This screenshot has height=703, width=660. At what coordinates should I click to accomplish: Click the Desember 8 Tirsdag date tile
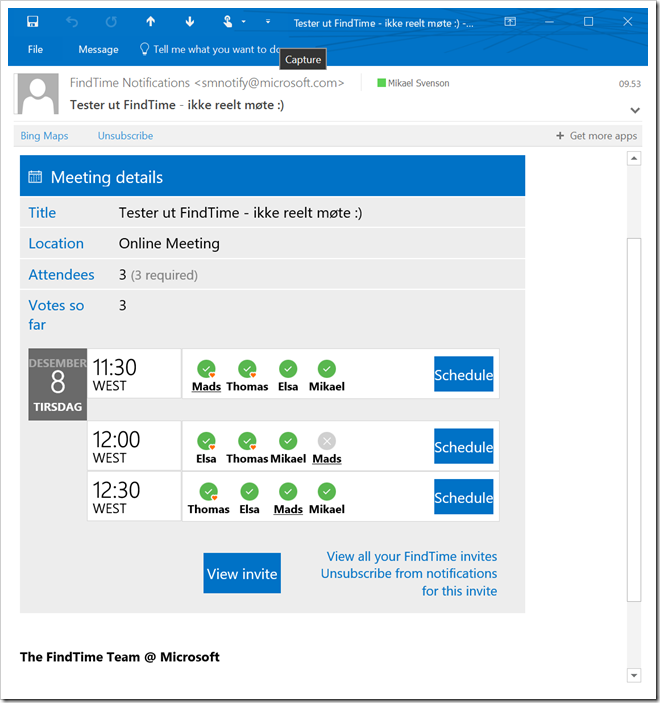[x=57, y=384]
